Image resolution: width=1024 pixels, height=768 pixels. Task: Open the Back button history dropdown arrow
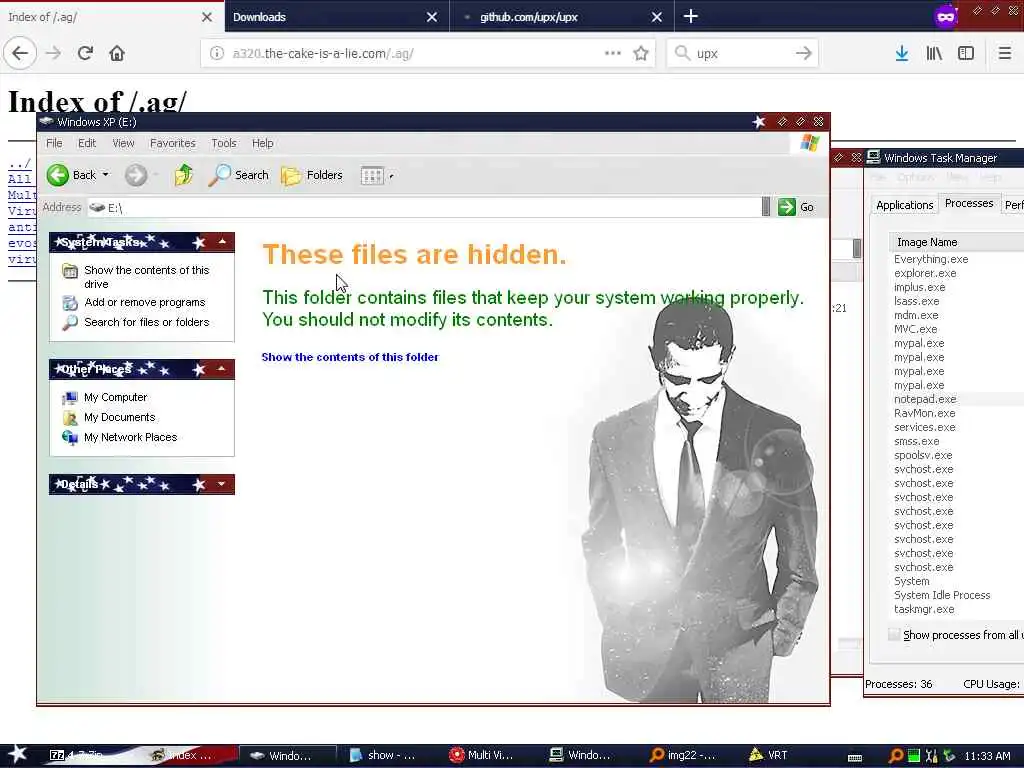pyautogui.click(x=106, y=175)
